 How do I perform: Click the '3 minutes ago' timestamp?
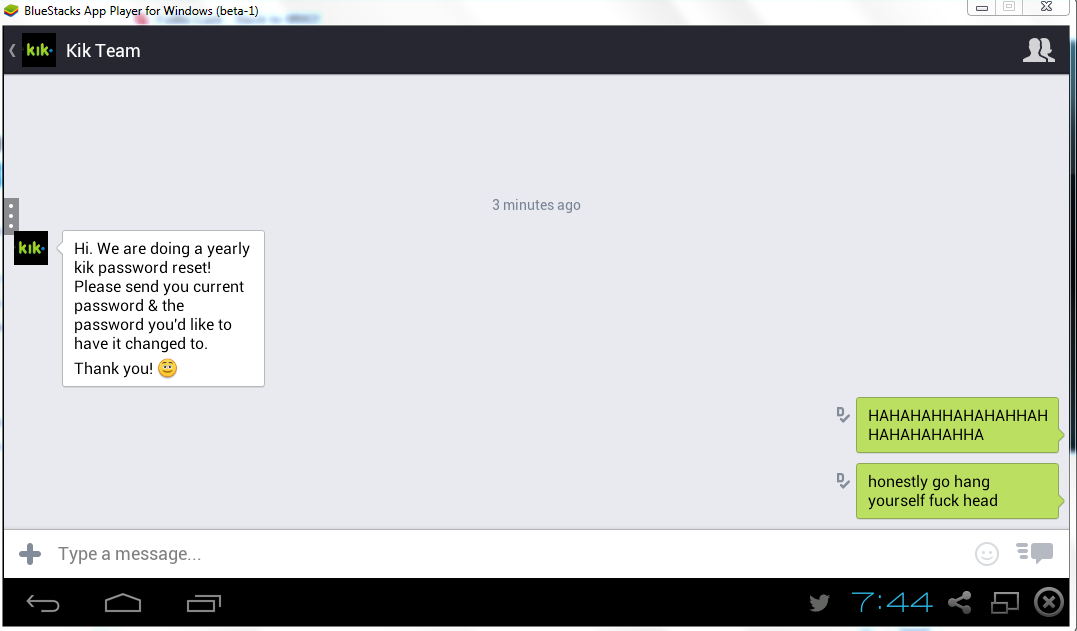pos(536,205)
